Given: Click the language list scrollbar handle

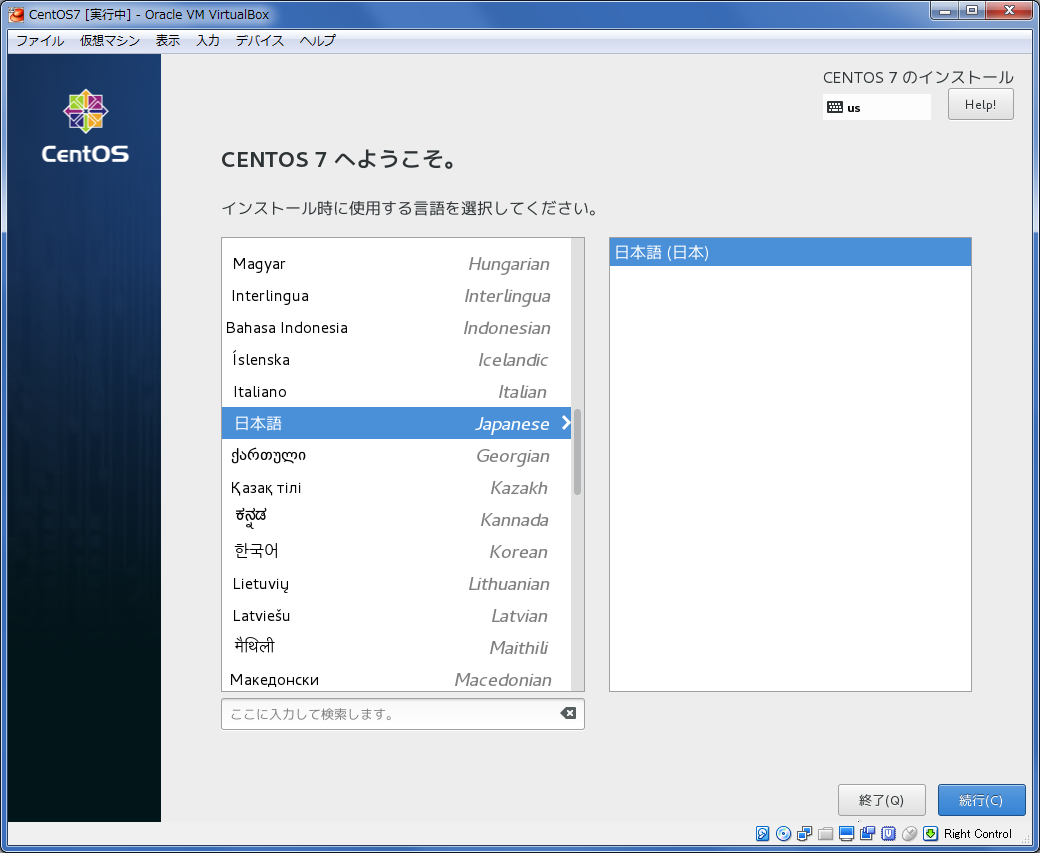Looking at the screenshot, I should click(x=577, y=452).
